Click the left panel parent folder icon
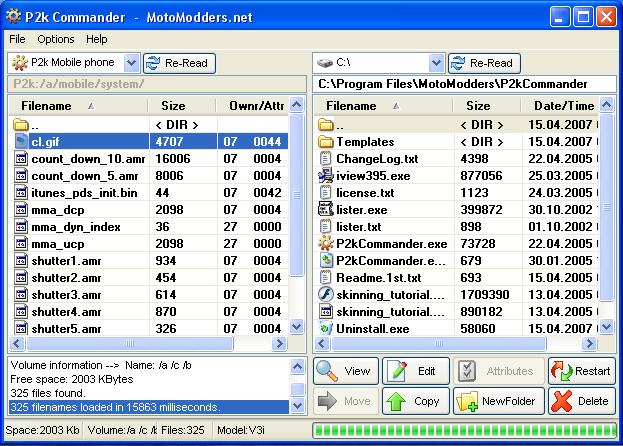 coord(21,125)
